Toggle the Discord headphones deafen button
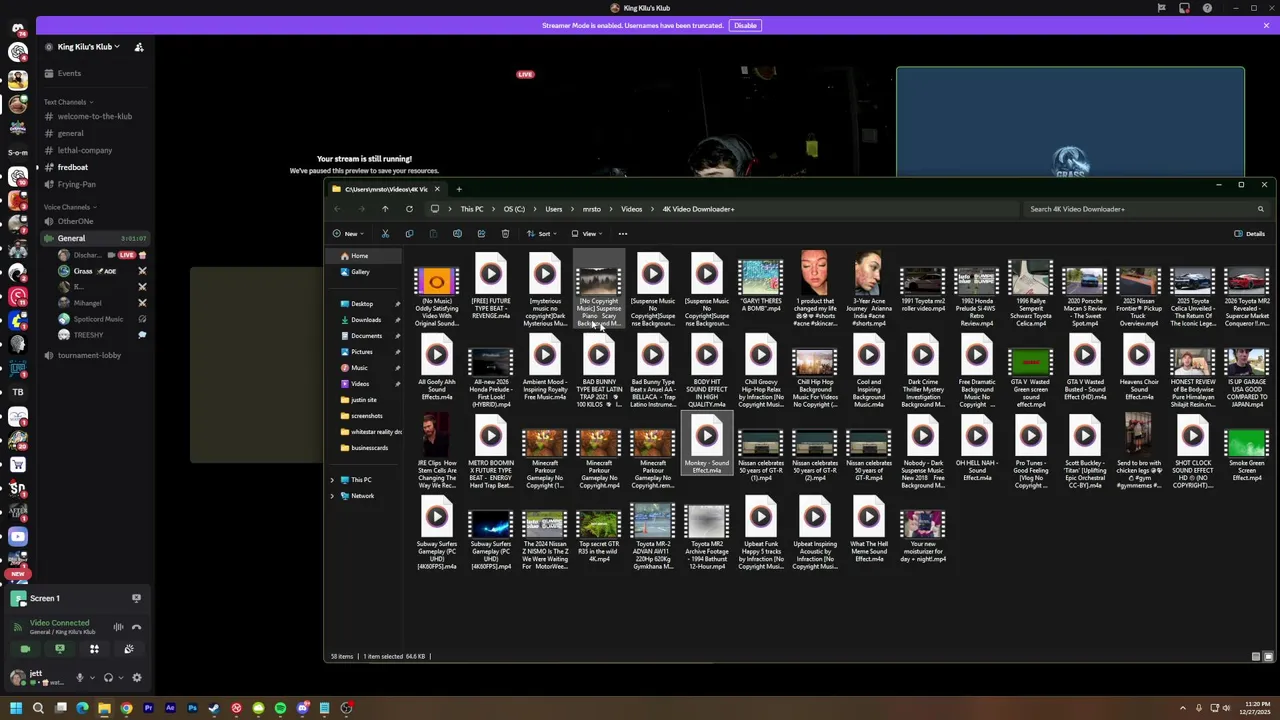This screenshot has width=1280, height=720. coord(108,677)
